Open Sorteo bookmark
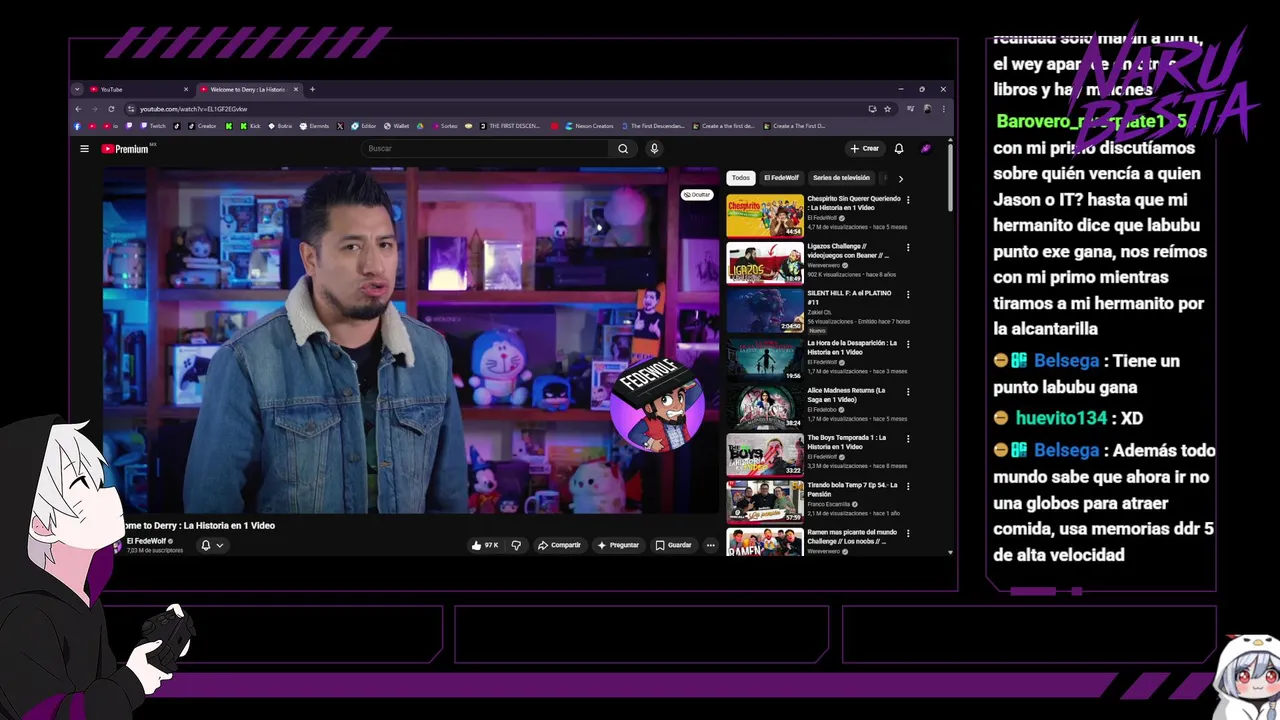Screen dimensions: 1280x720 pyautogui.click(x=444, y=126)
